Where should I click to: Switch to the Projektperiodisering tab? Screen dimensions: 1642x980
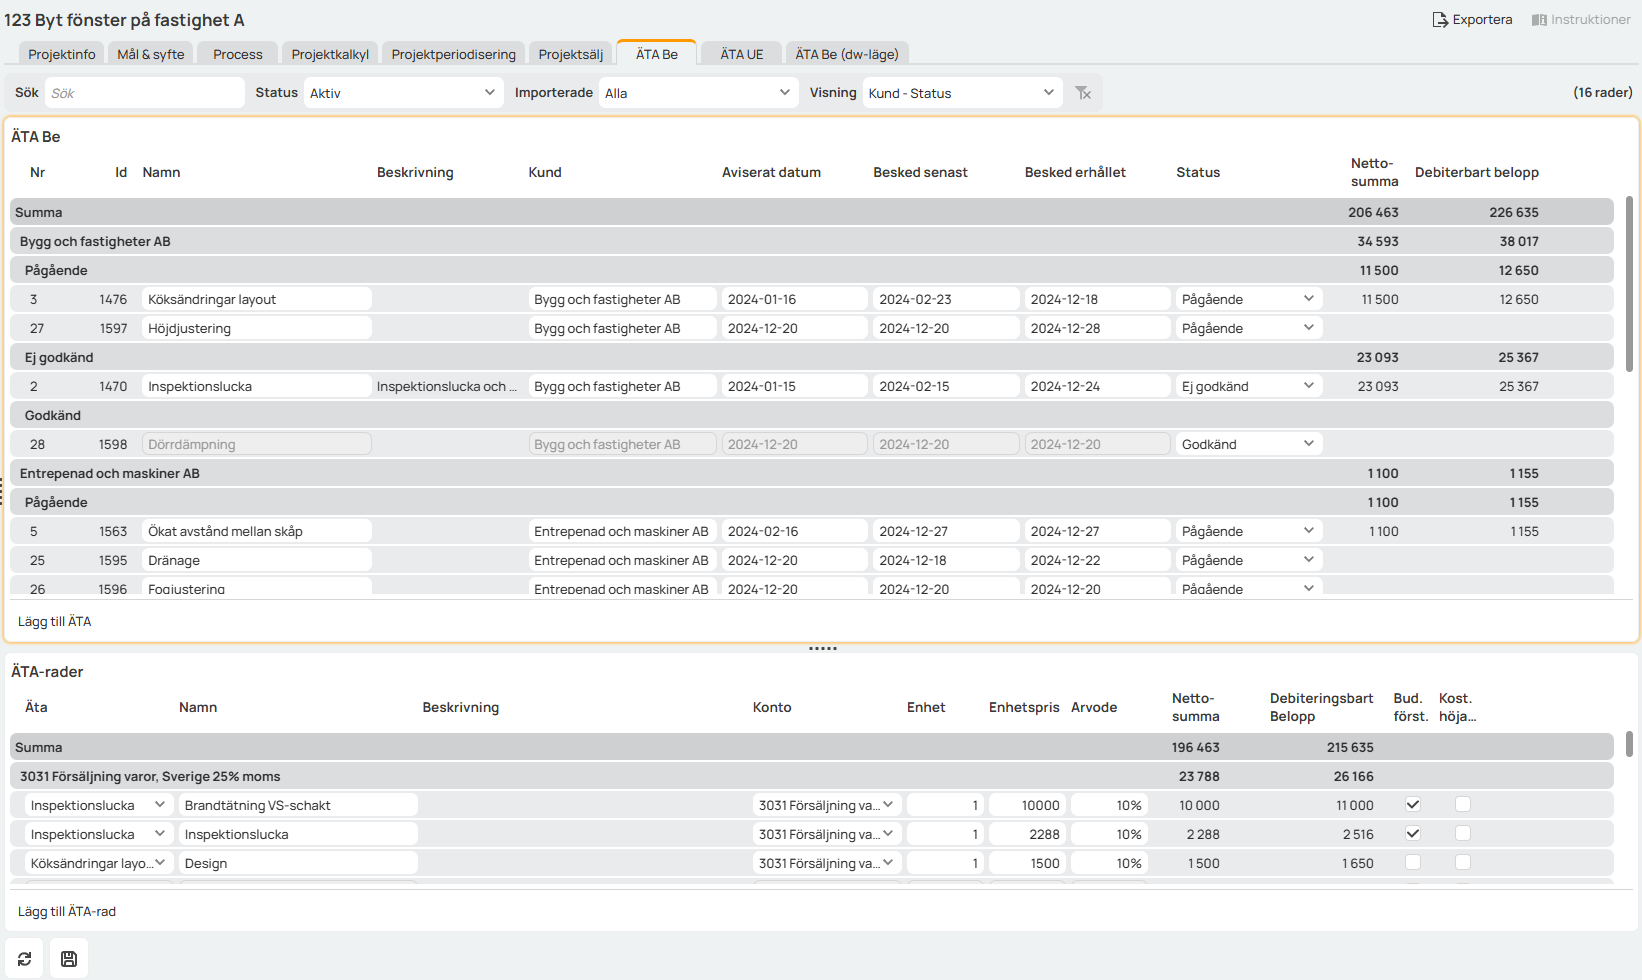[454, 54]
